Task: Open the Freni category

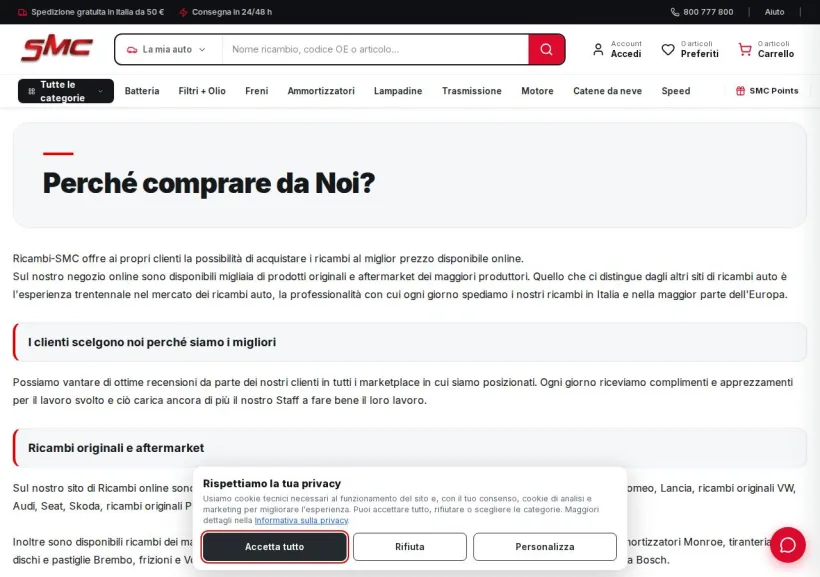Action: point(257,91)
